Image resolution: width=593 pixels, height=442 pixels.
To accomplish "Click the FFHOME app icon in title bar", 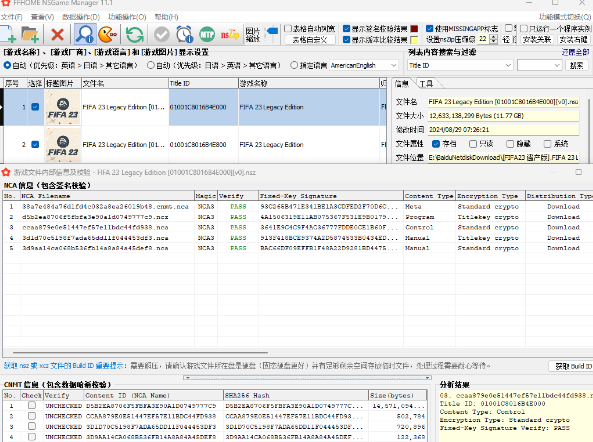I will (x=5, y=3).
